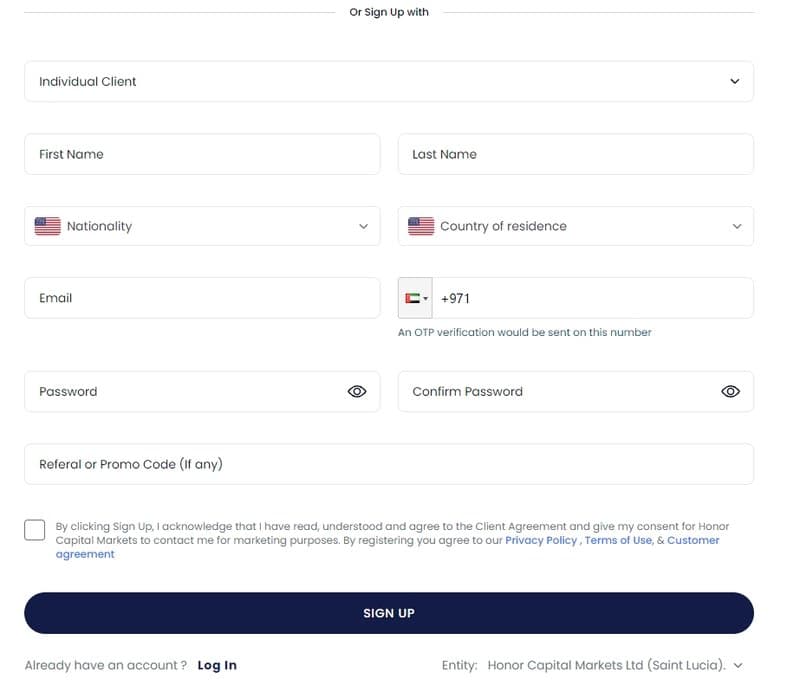Open the UAE flag phone country selector
The width and height of the screenshot is (800, 685).
pyautogui.click(x=415, y=298)
